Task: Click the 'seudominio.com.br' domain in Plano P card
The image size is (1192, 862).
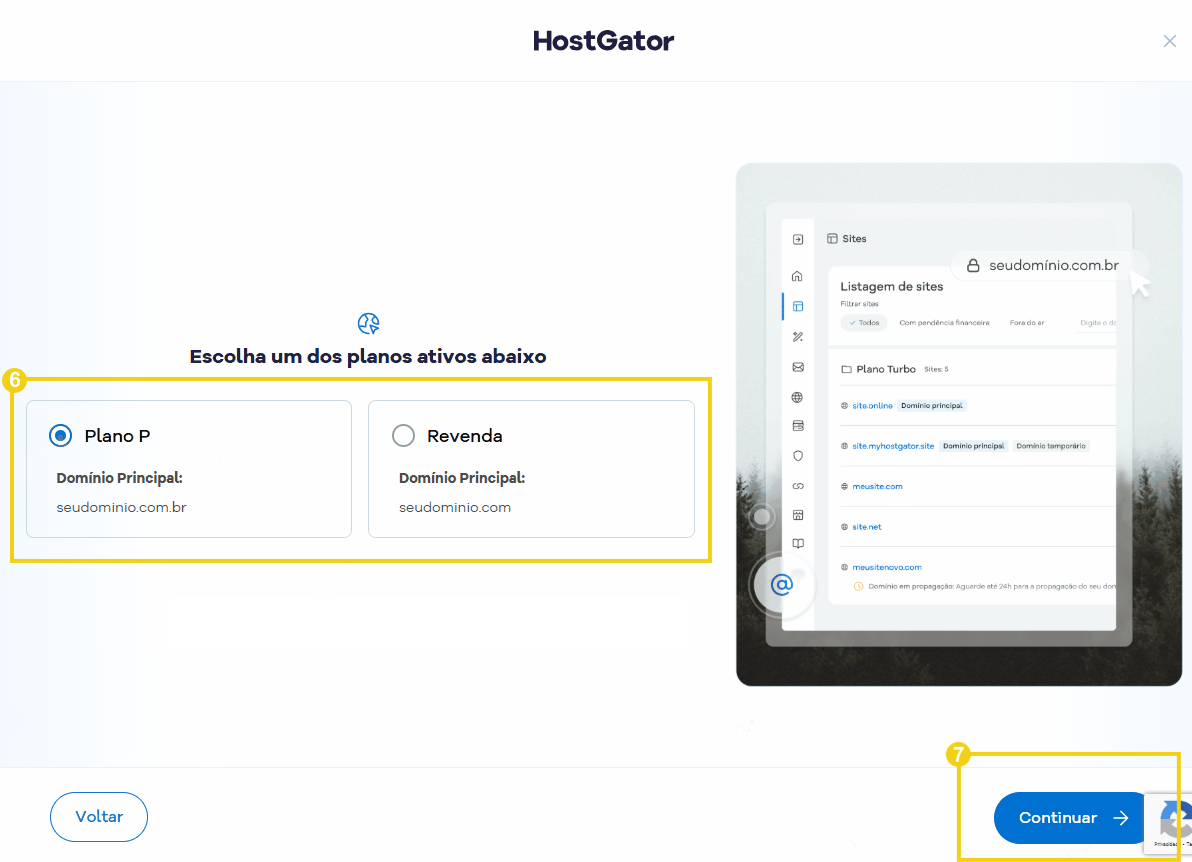Action: click(122, 507)
